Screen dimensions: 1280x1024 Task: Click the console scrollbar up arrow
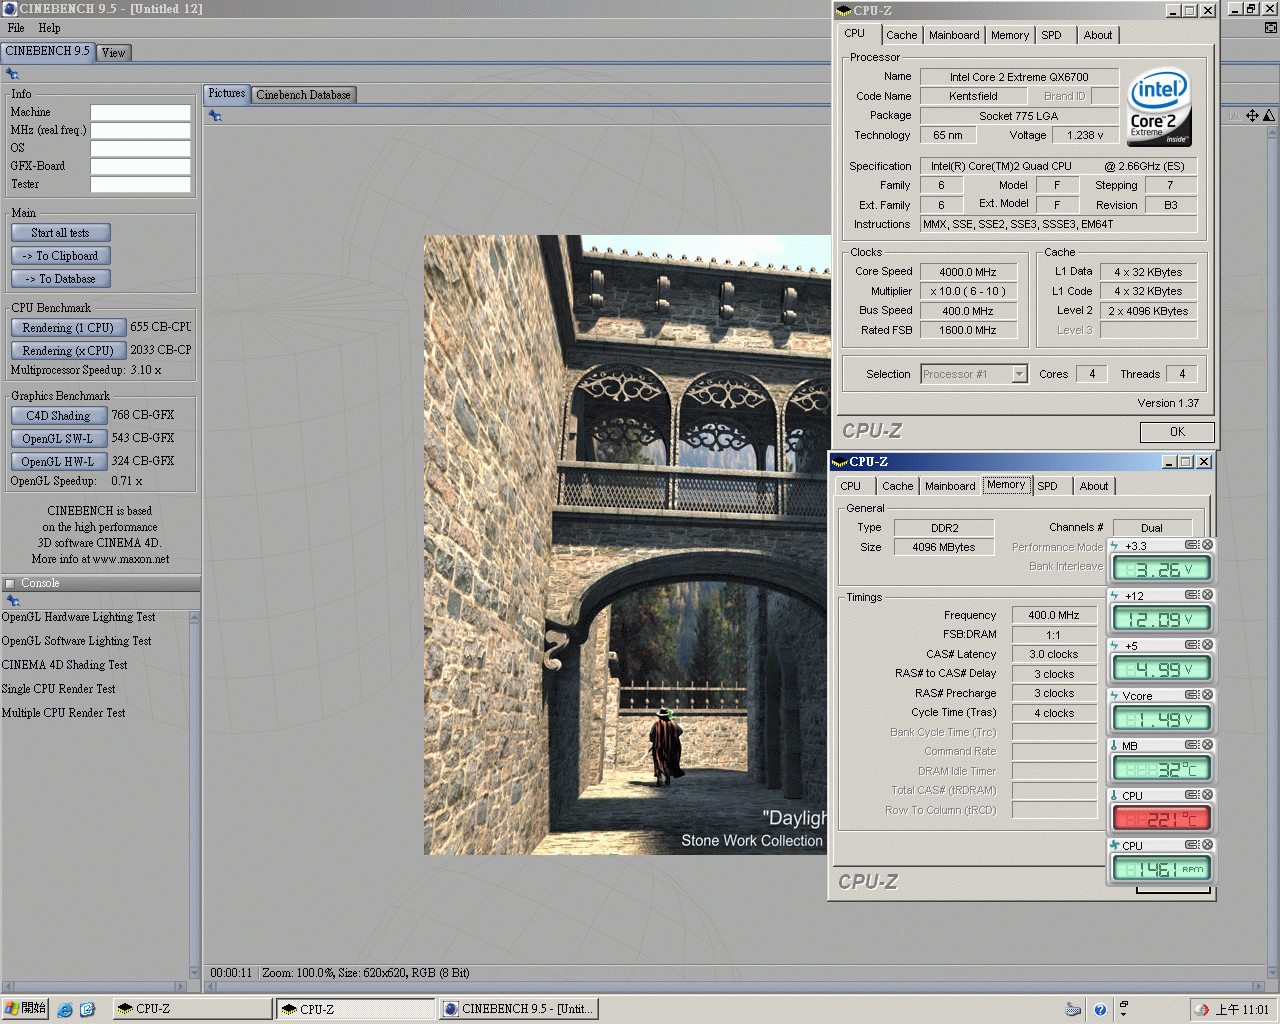194,618
